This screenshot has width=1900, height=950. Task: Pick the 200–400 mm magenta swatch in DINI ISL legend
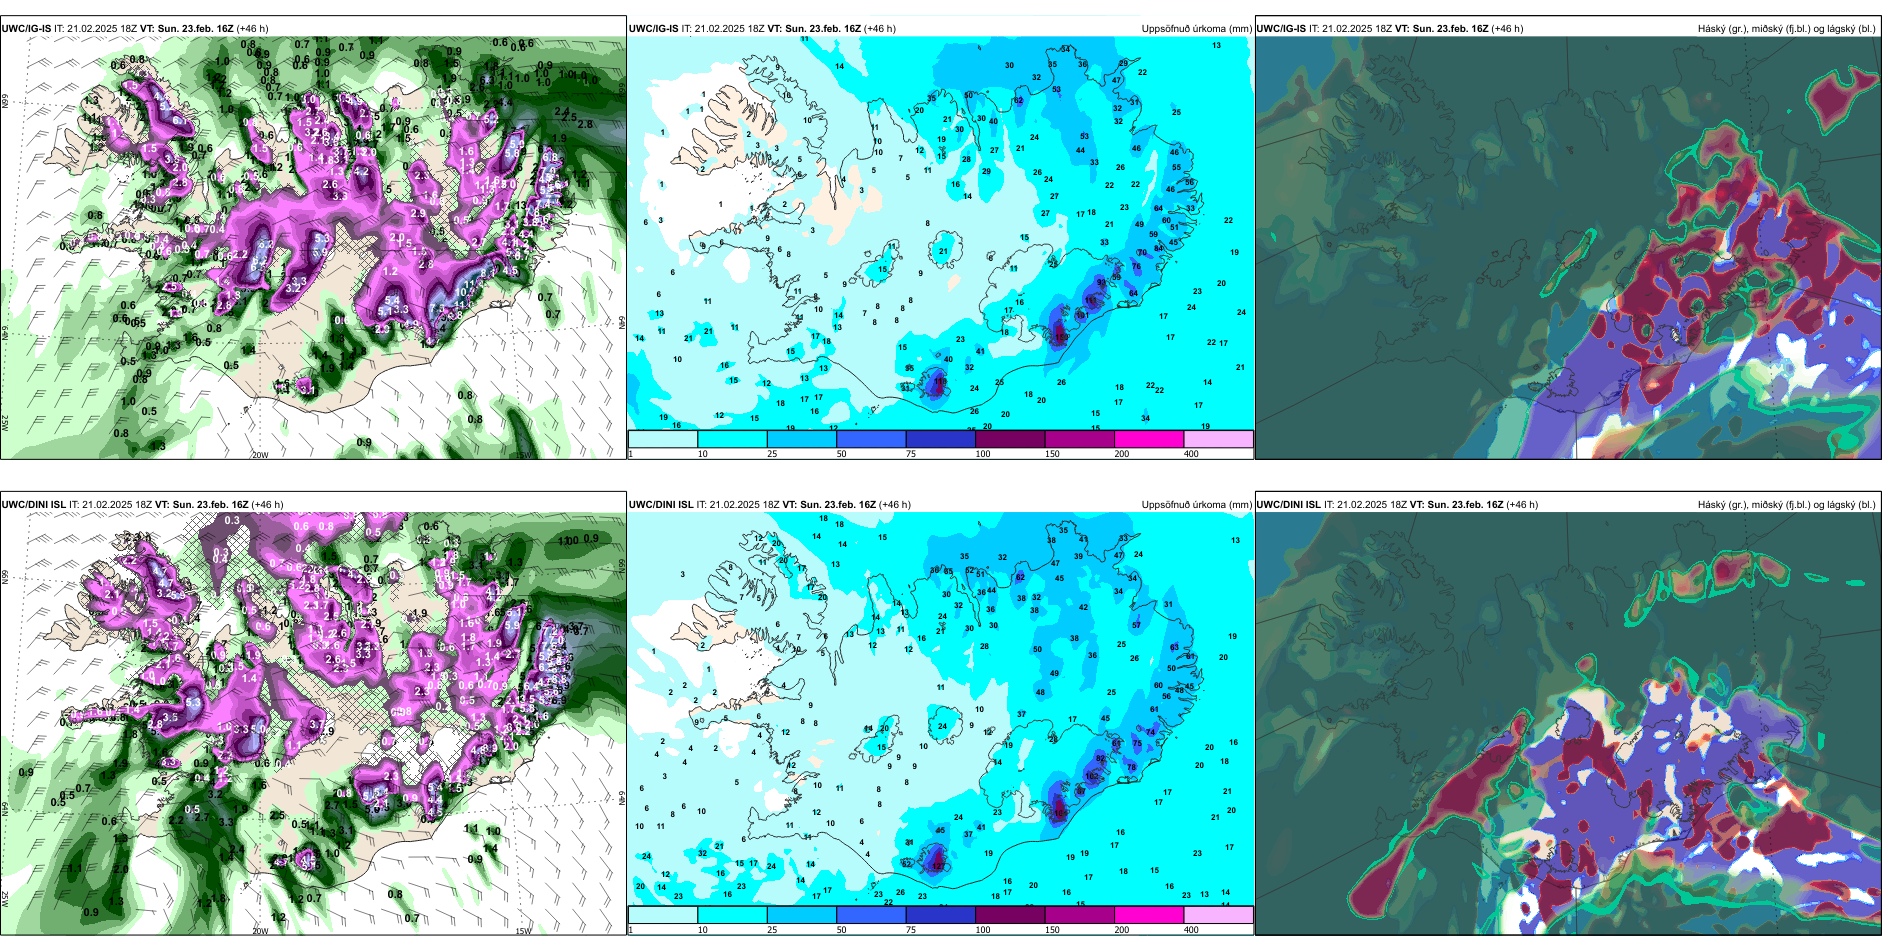(1149, 915)
